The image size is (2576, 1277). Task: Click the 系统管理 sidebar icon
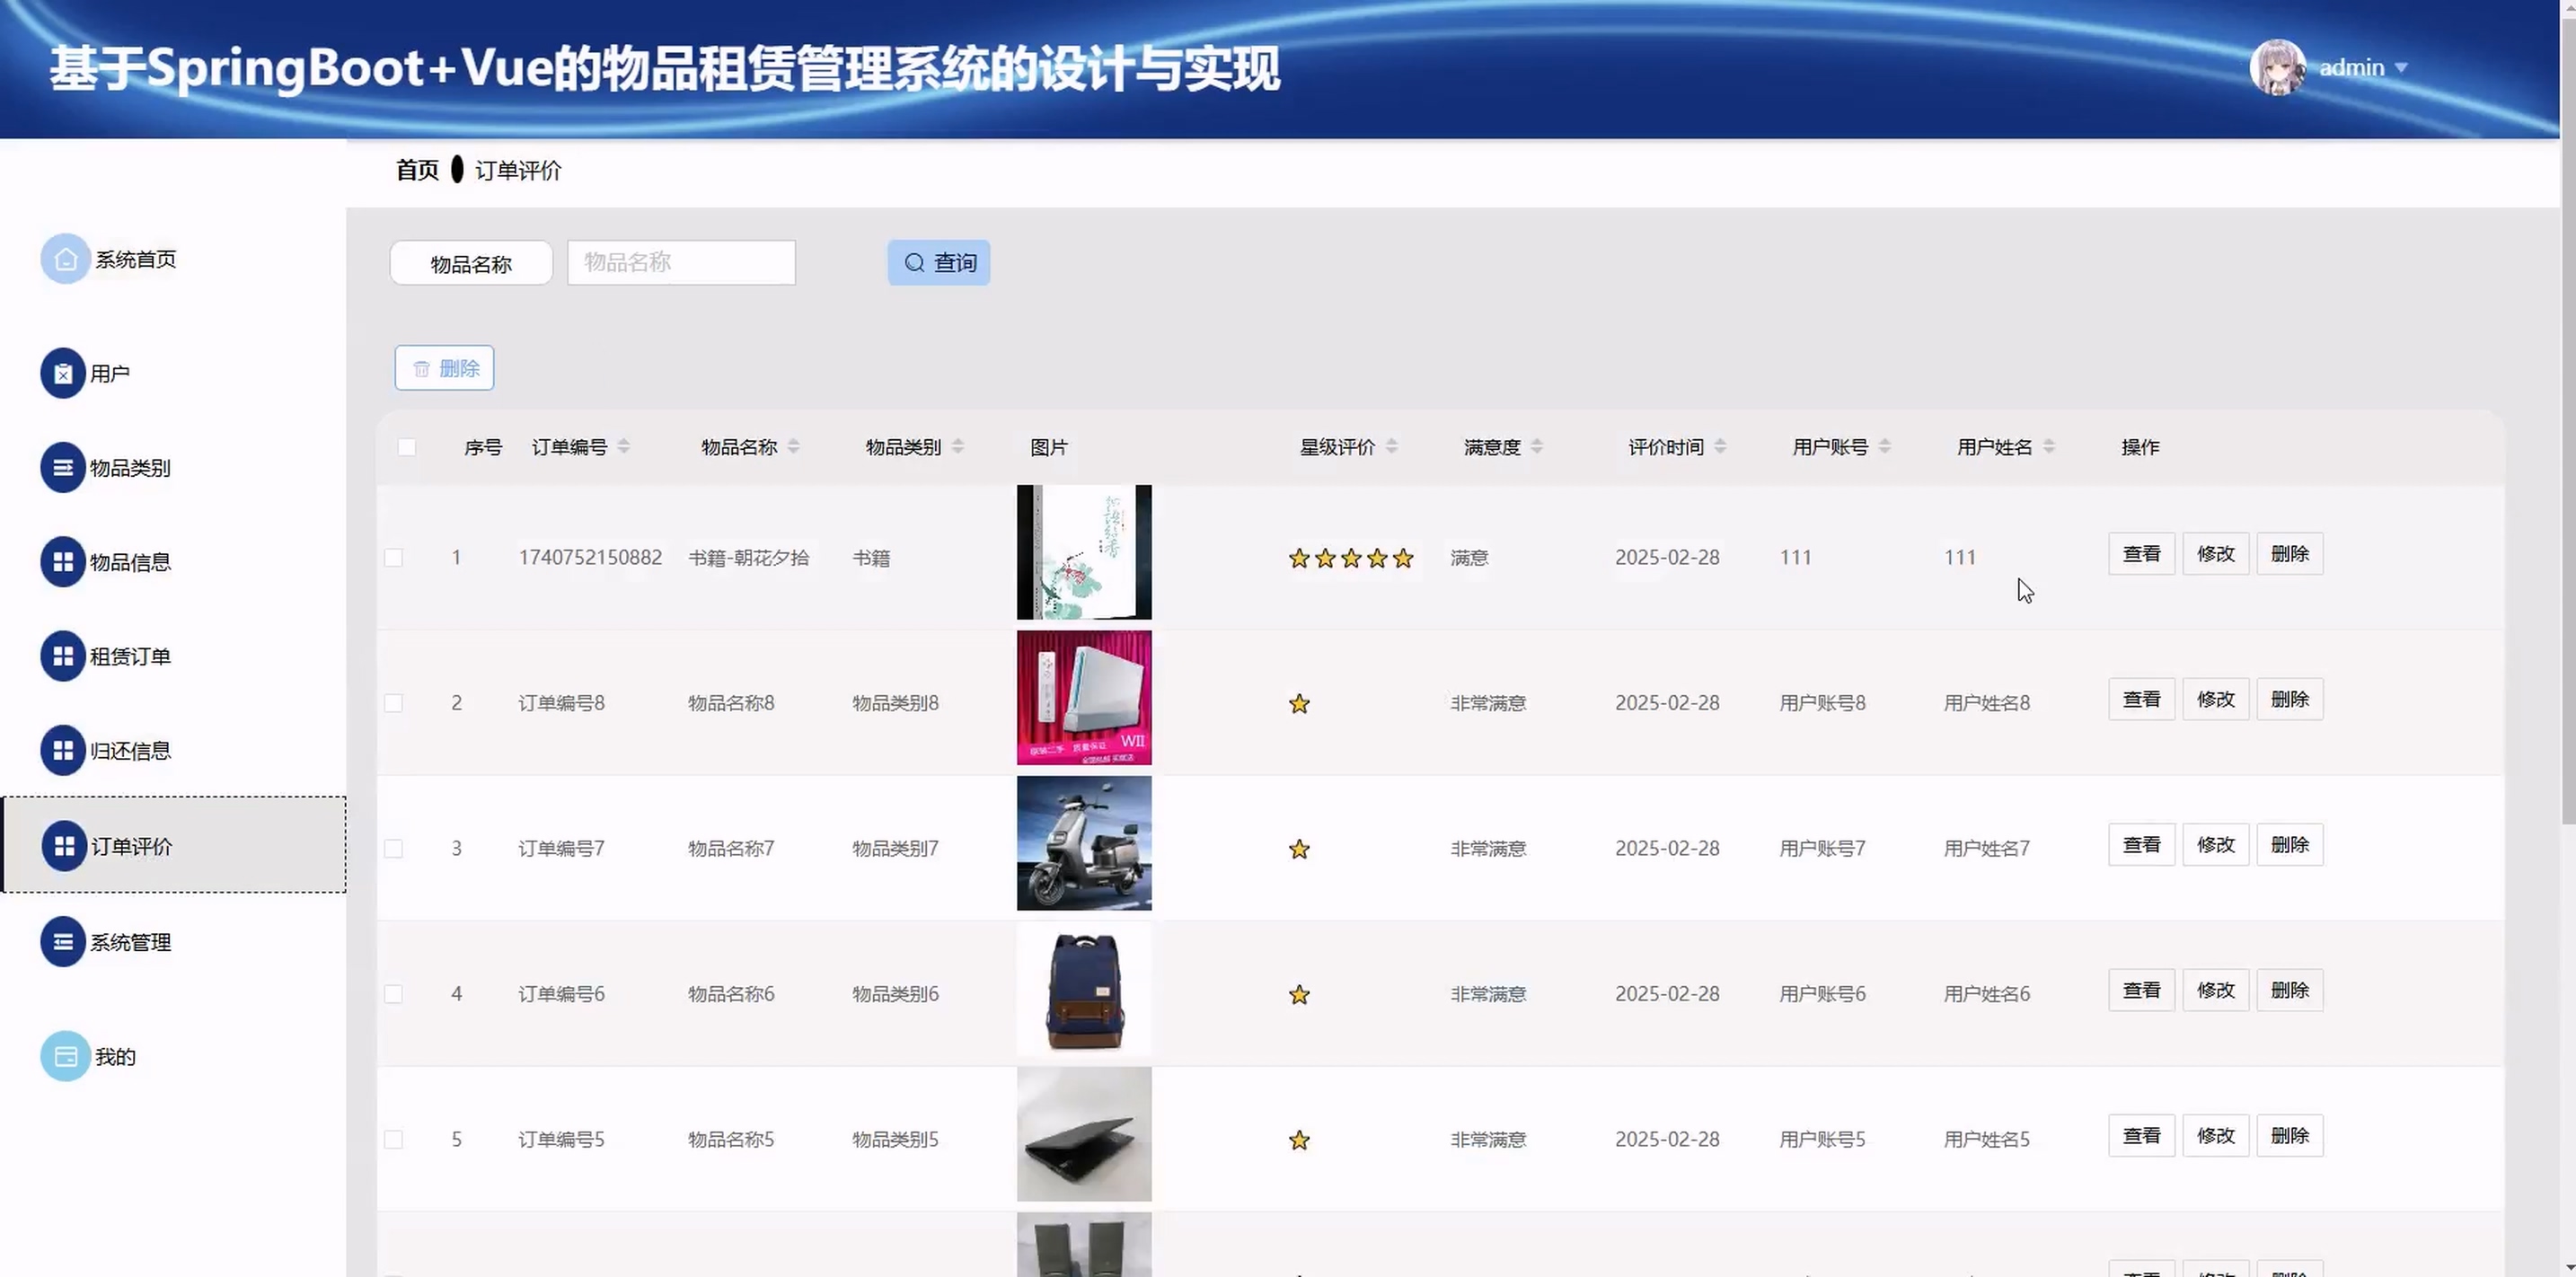[62, 942]
